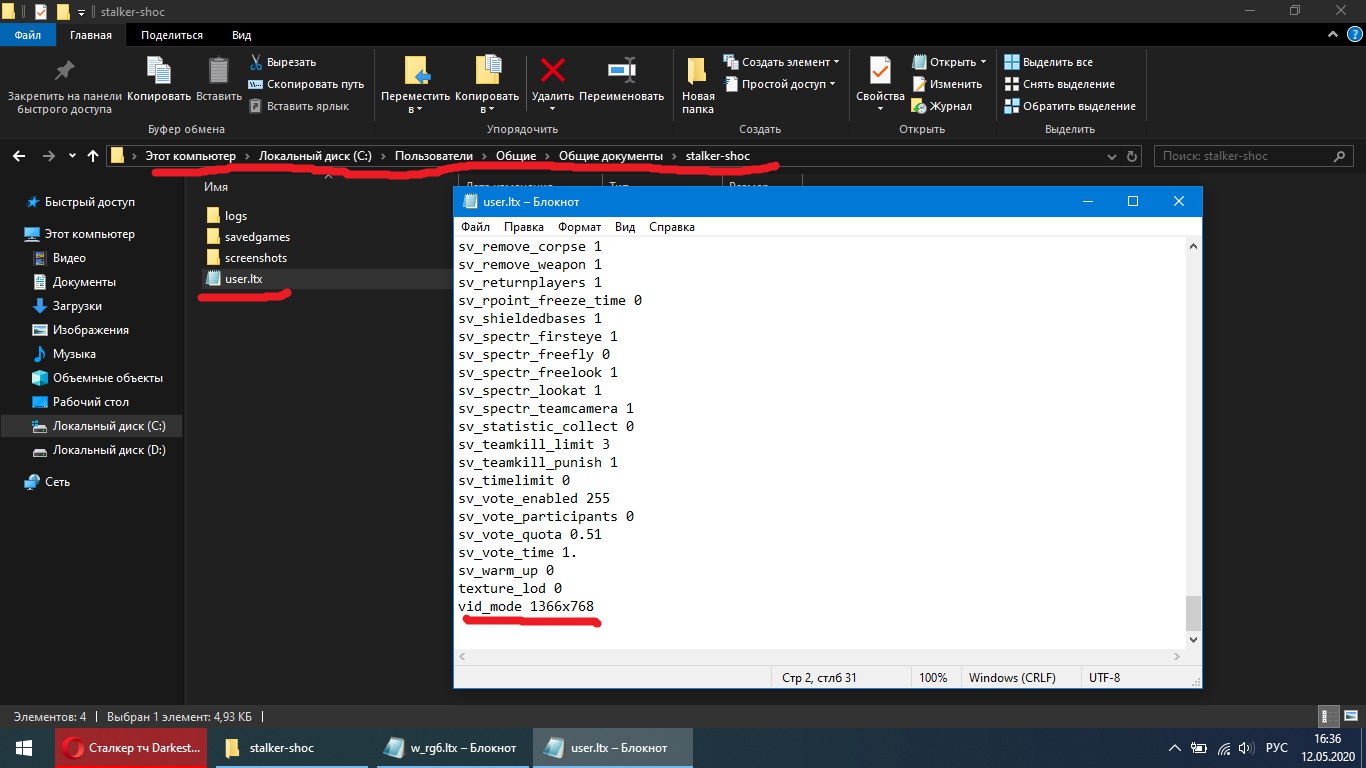Switch to w_rg6.ltx Notepad on taskbar
The height and width of the screenshot is (768, 1366).
452,748
